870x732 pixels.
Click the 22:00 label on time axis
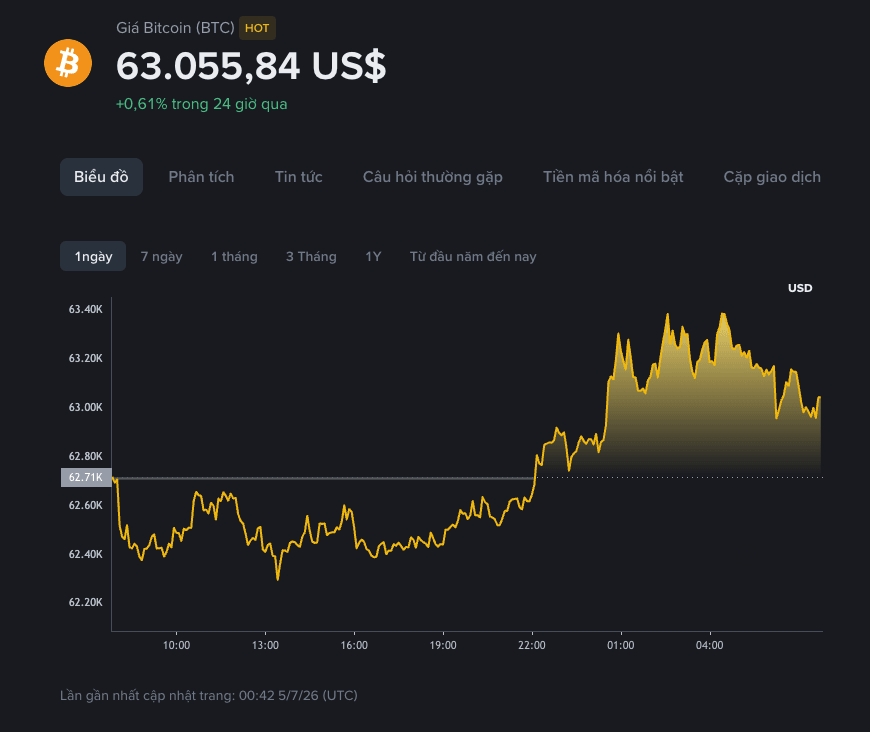click(x=532, y=645)
